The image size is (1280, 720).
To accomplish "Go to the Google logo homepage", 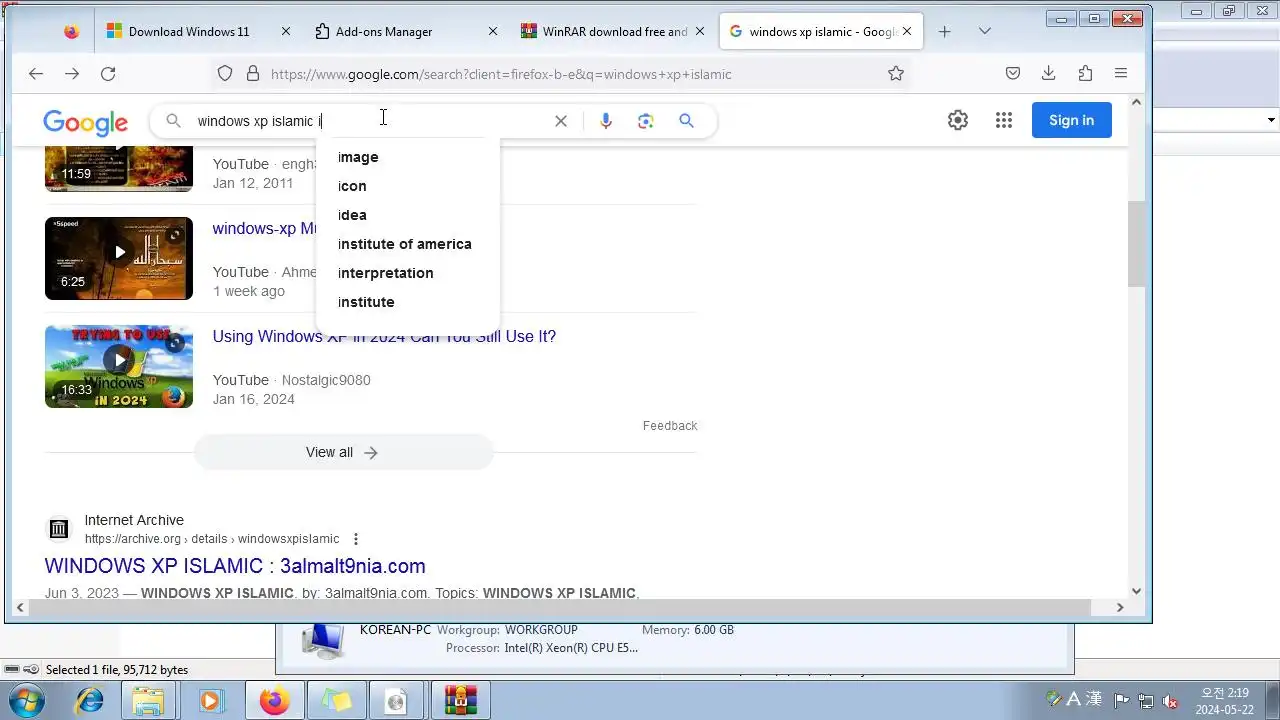I will click(85, 122).
